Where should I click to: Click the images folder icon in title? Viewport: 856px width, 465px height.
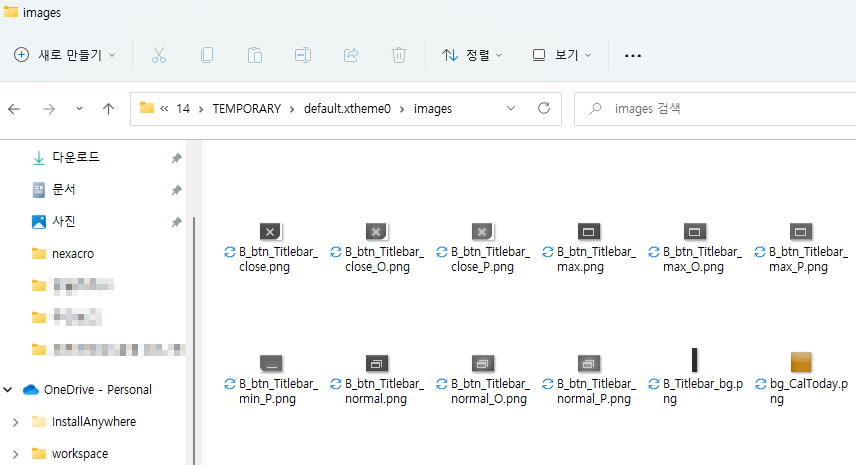[11, 11]
